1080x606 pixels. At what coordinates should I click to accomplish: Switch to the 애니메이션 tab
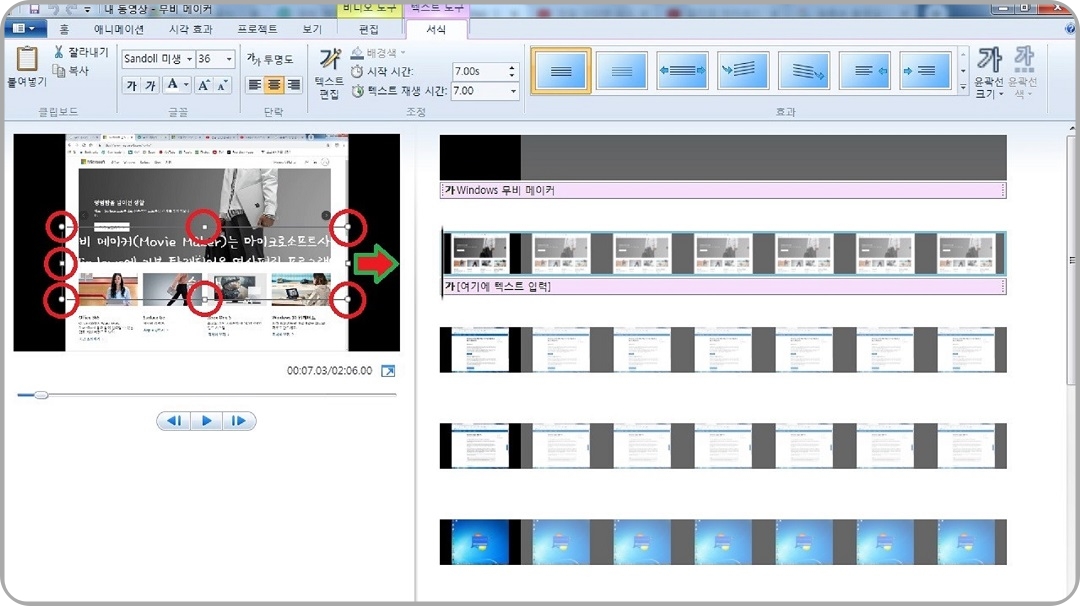click(119, 29)
